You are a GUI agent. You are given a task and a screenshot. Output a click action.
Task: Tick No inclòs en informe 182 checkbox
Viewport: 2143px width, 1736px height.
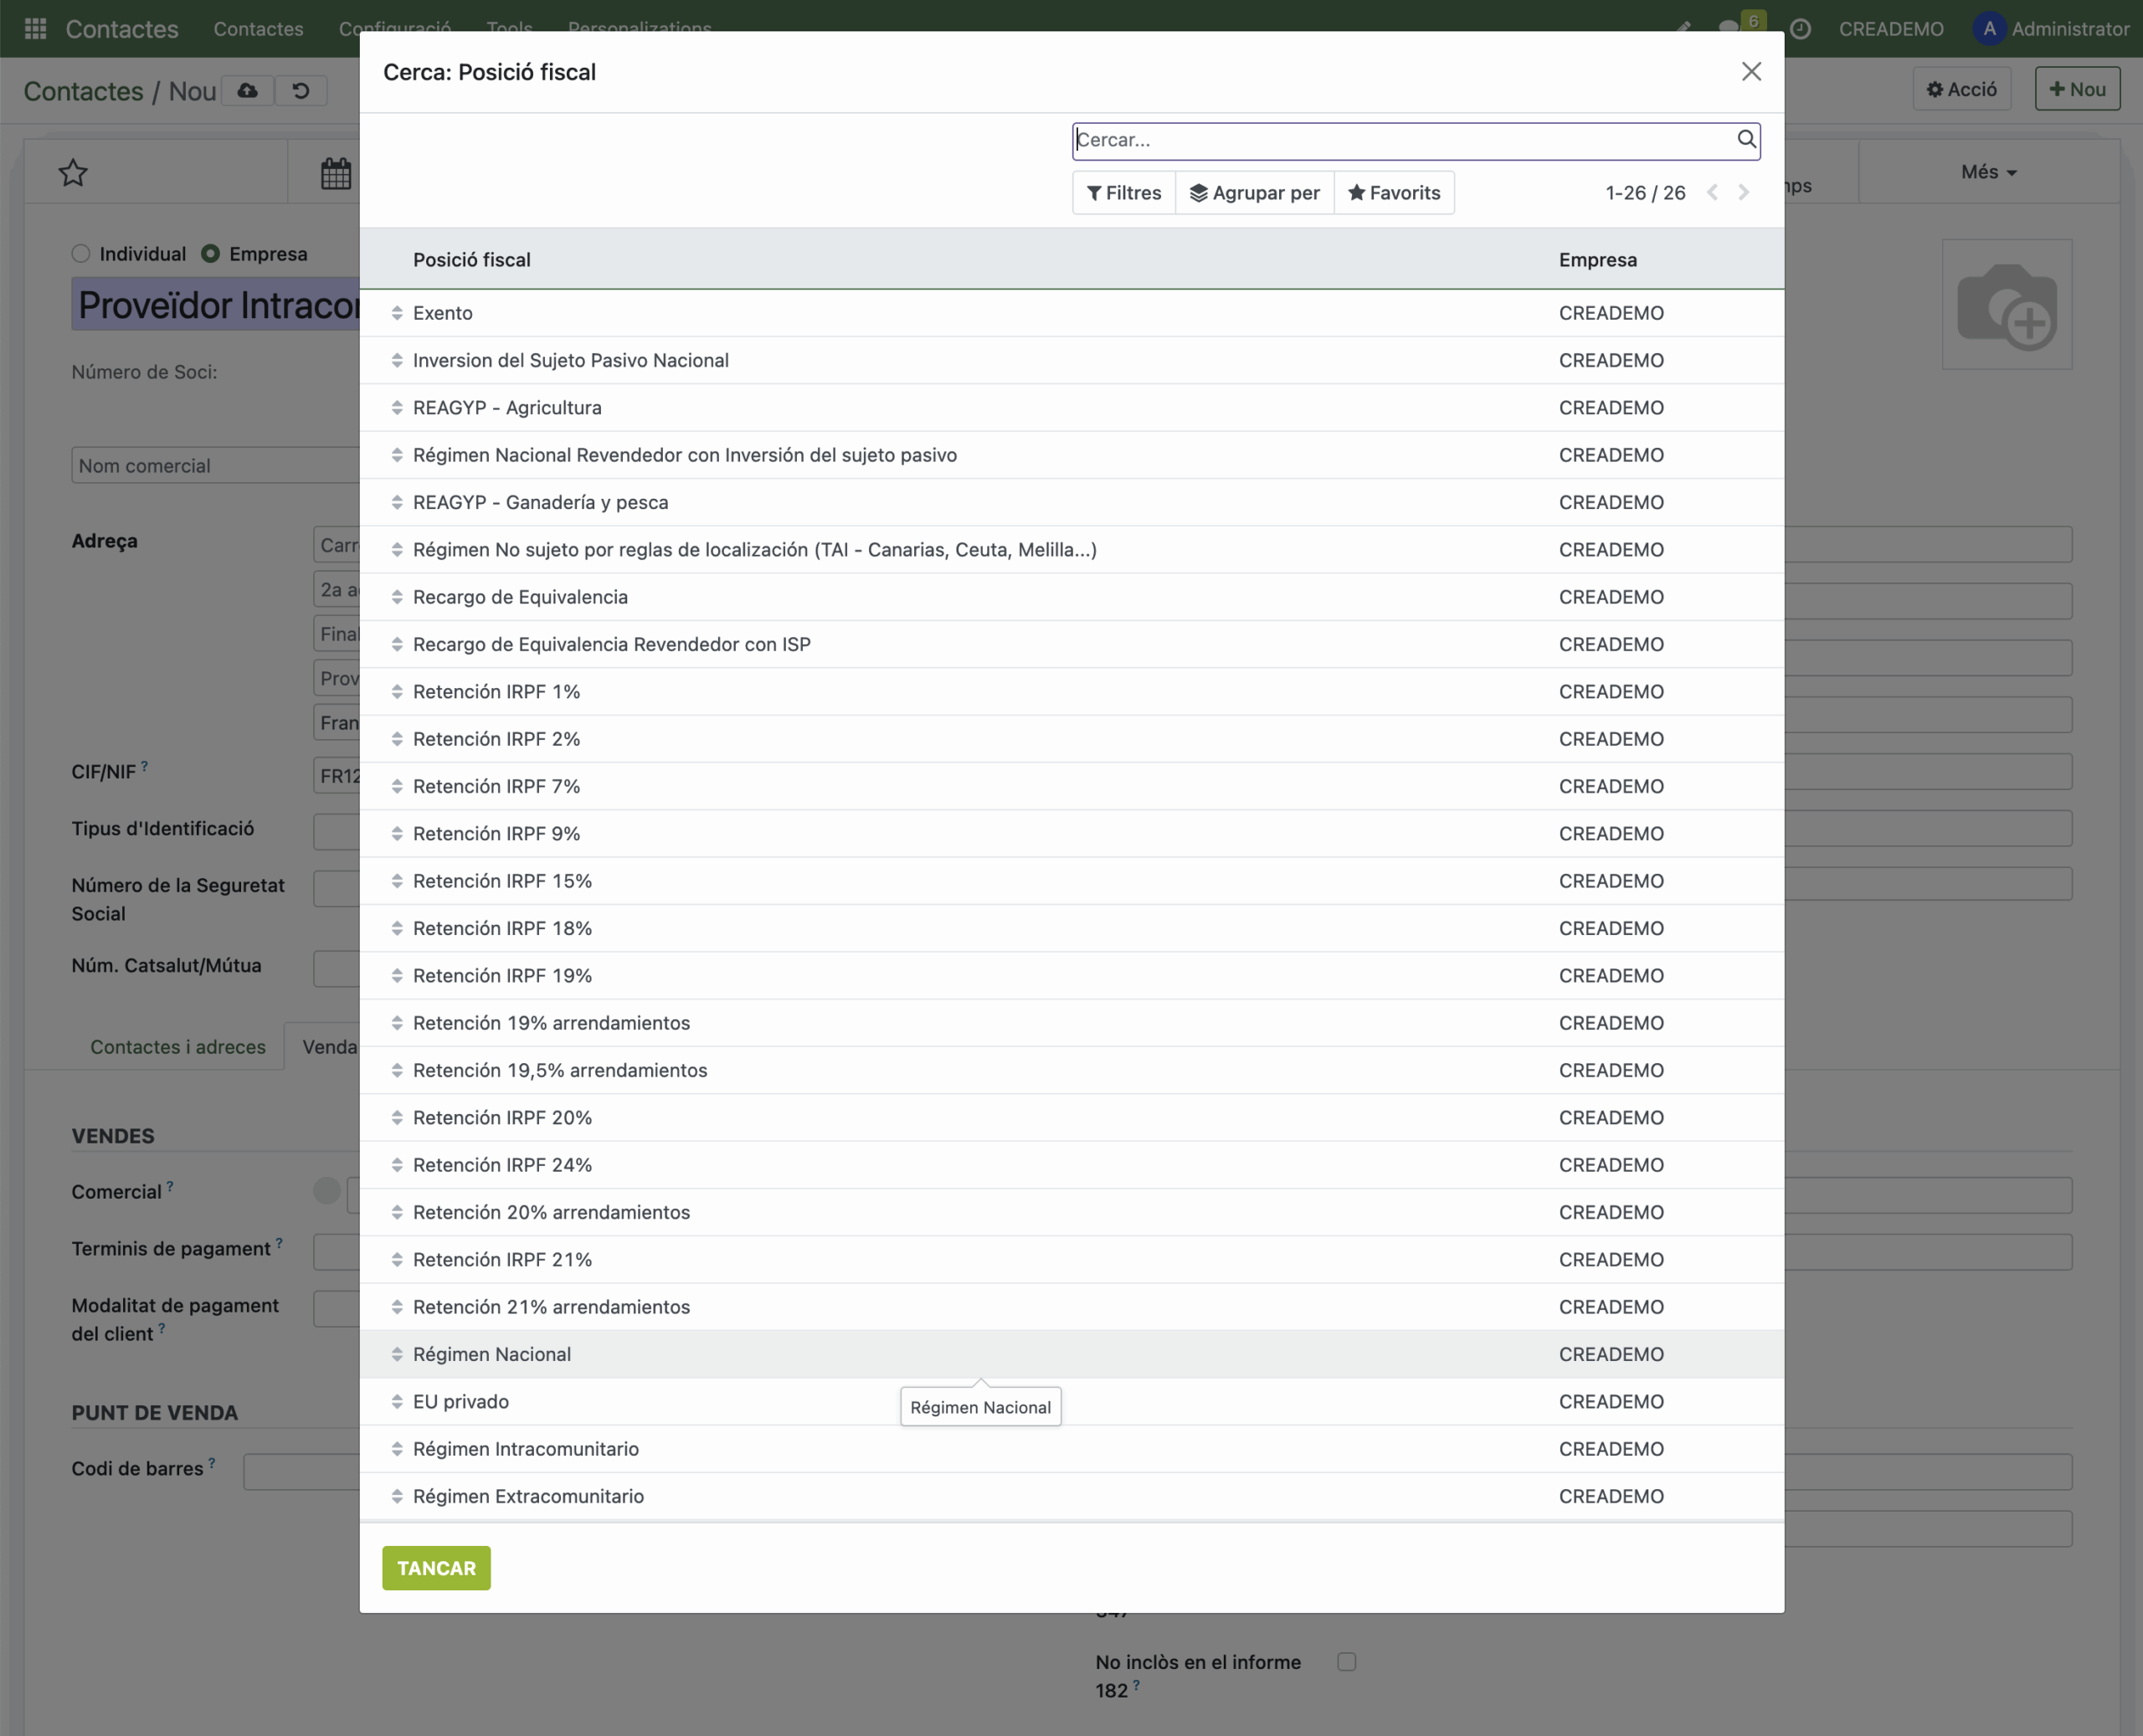pos(1346,1661)
